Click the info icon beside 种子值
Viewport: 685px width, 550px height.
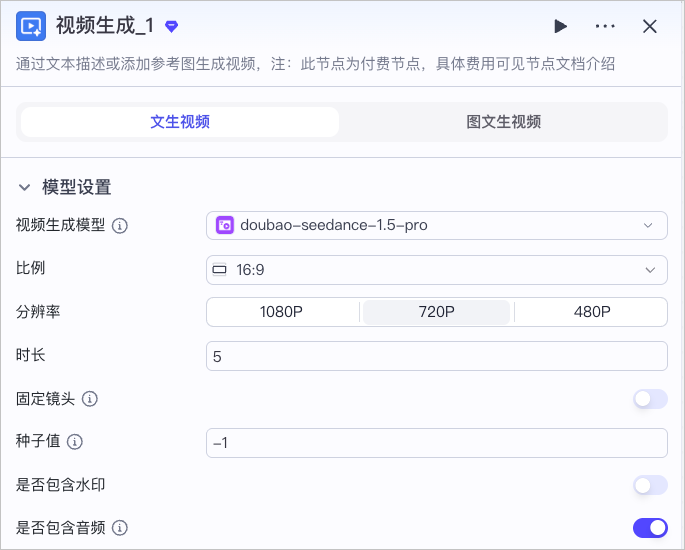tap(75, 442)
